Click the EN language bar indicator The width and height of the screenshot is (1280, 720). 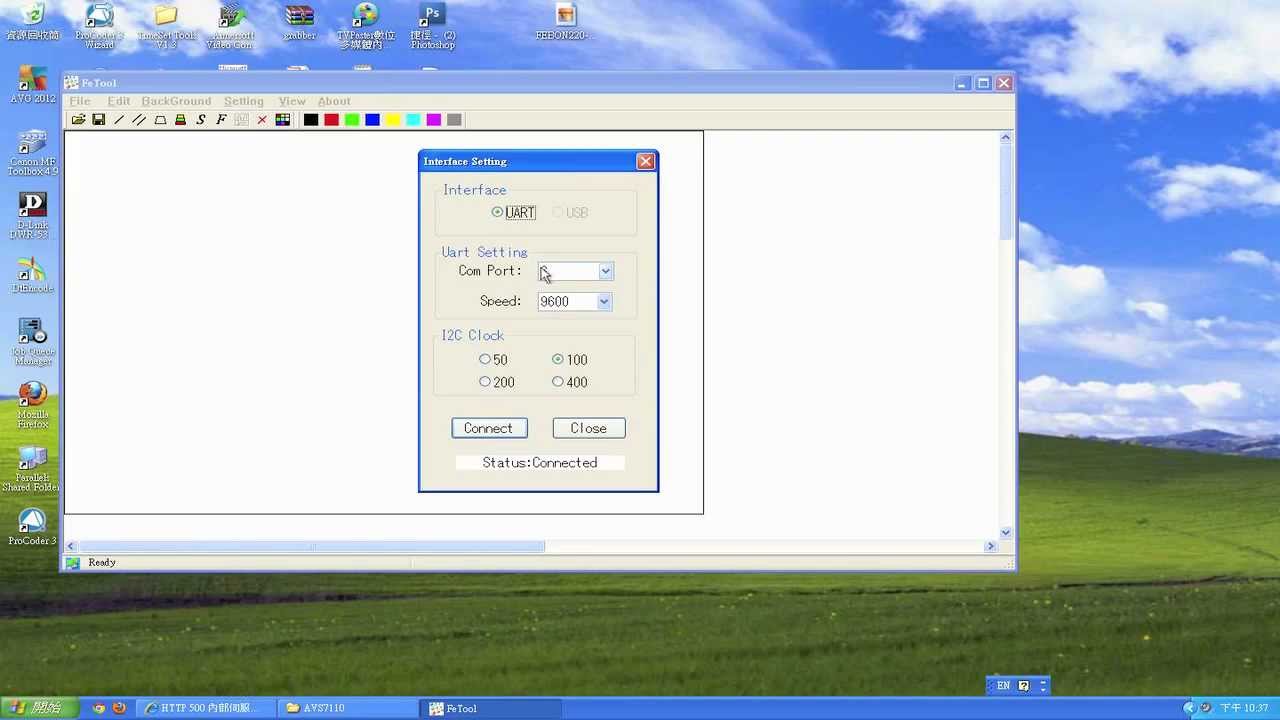click(1003, 686)
